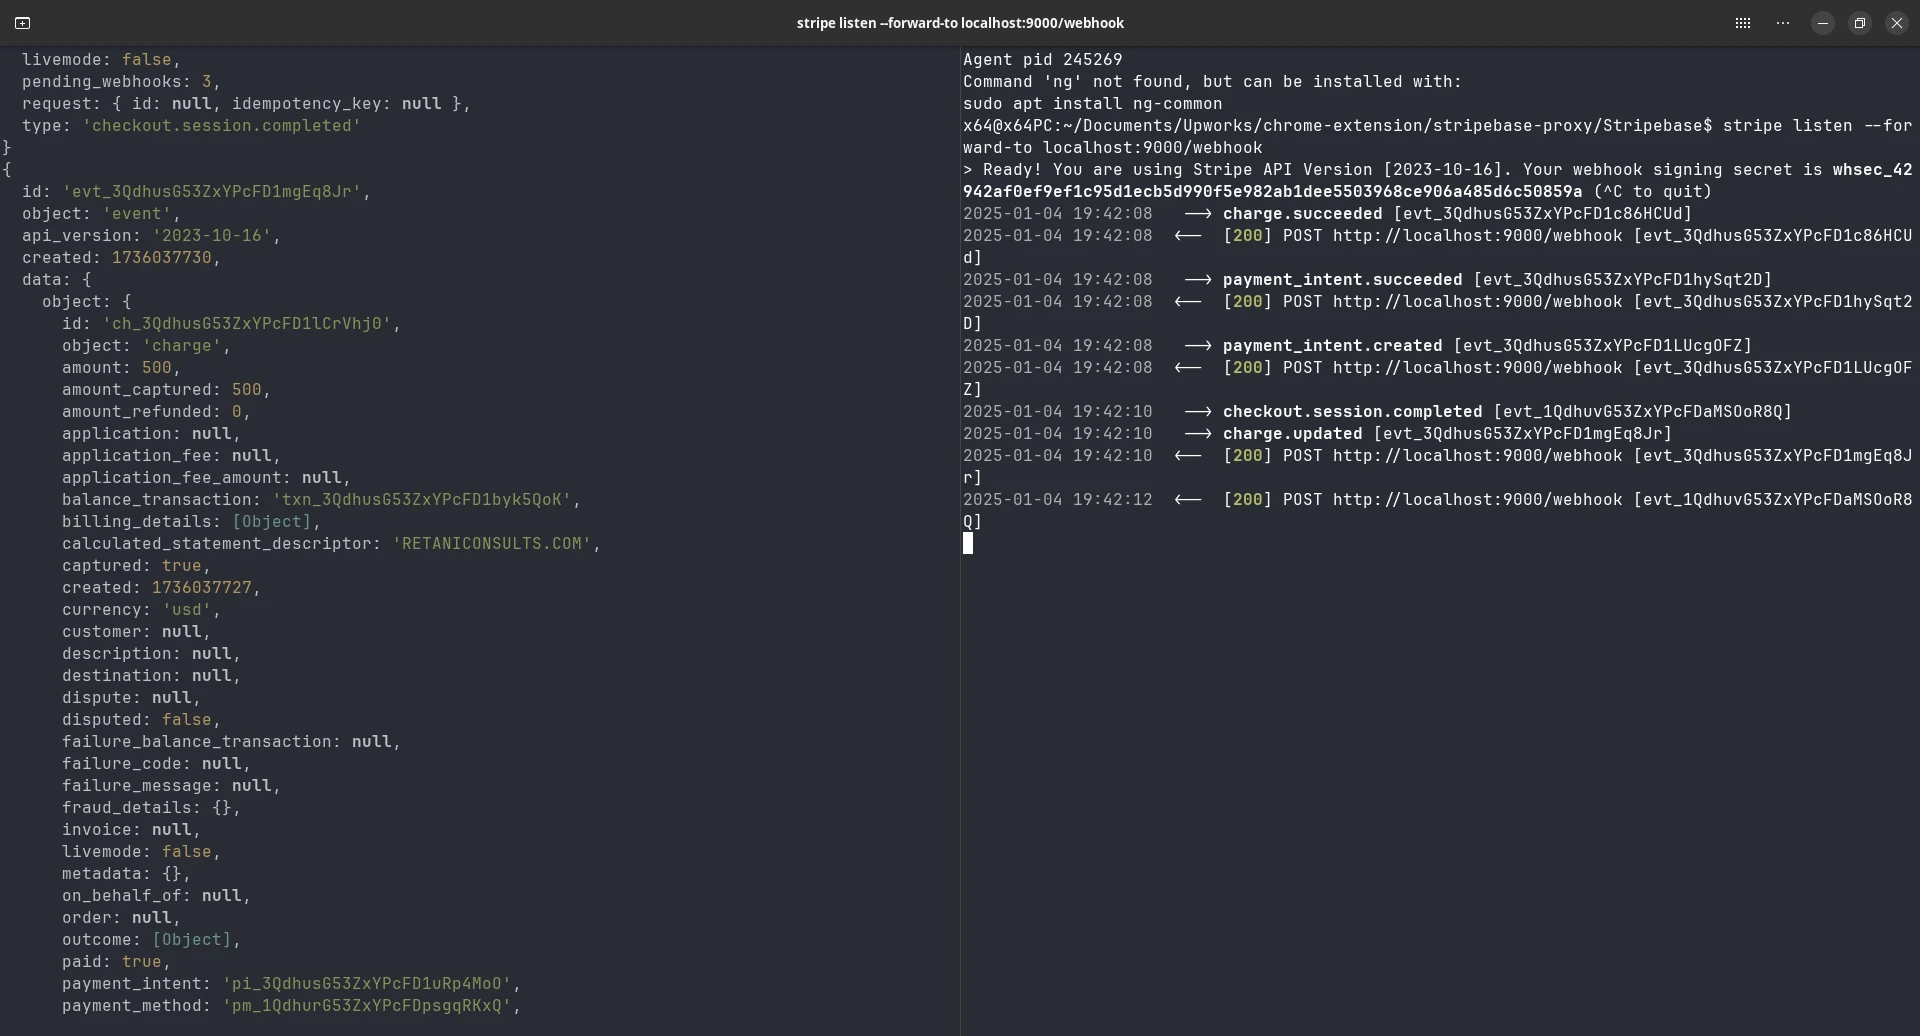Open the terminal options menu

coord(1783,22)
